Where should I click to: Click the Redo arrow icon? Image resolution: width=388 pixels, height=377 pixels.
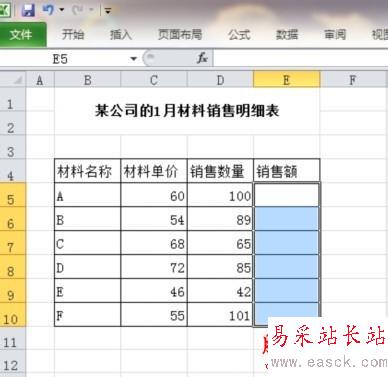point(77,10)
